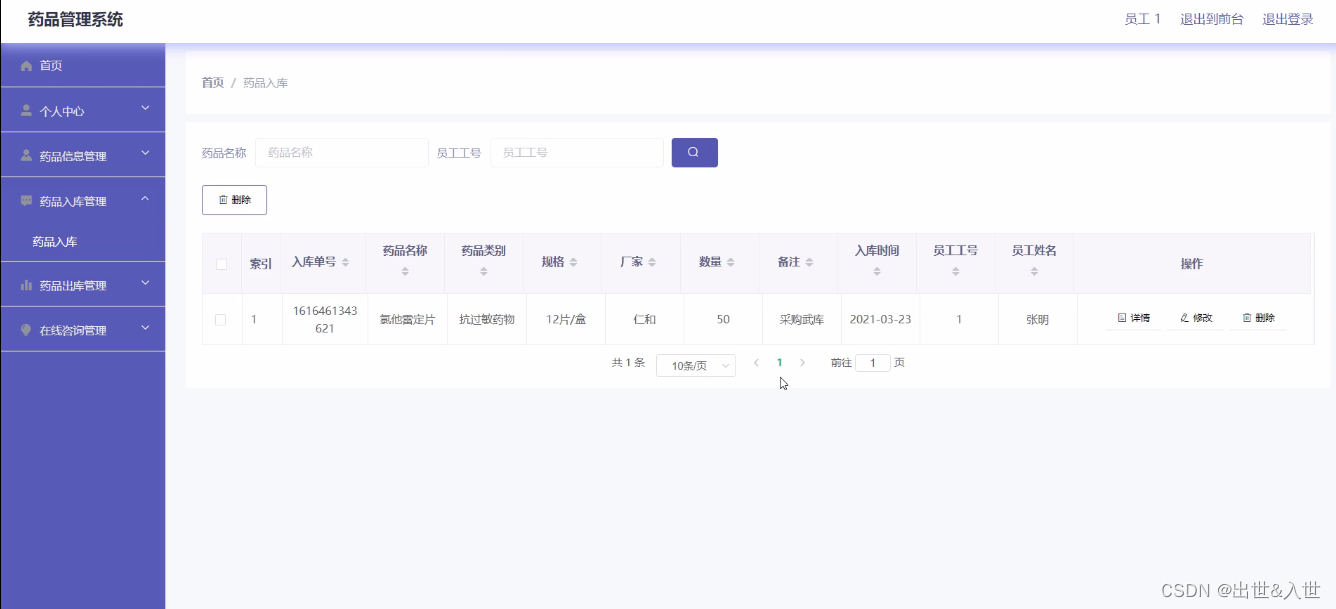Click 详情 button in row 1
This screenshot has width=1336, height=609.
pos(1133,318)
